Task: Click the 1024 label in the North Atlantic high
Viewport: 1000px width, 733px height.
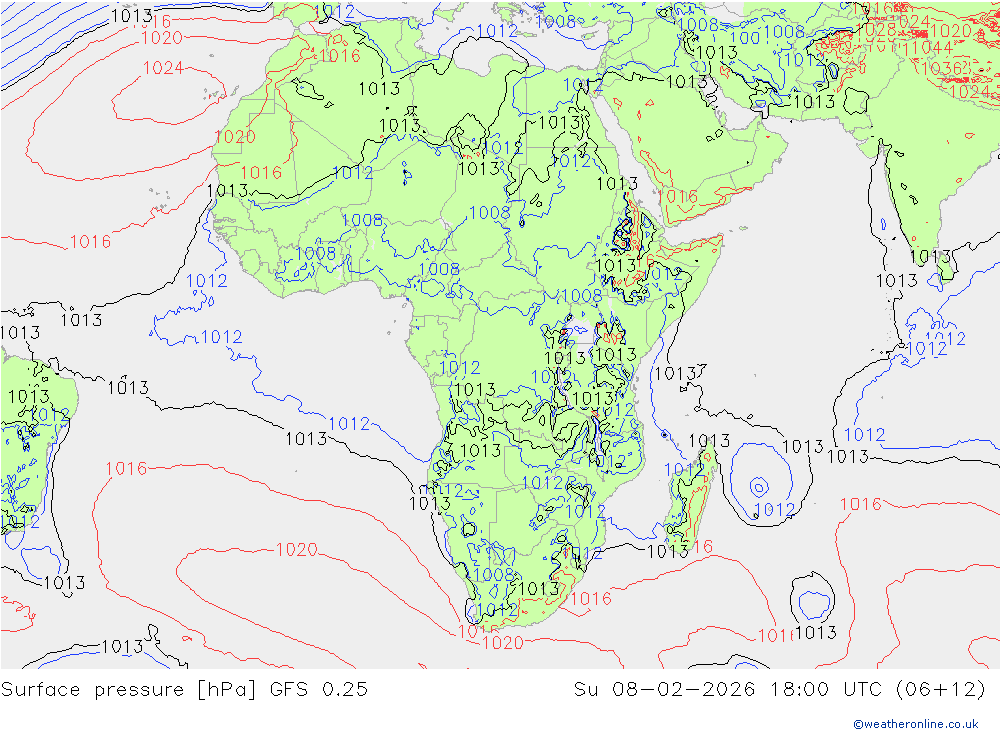Action: [163, 68]
